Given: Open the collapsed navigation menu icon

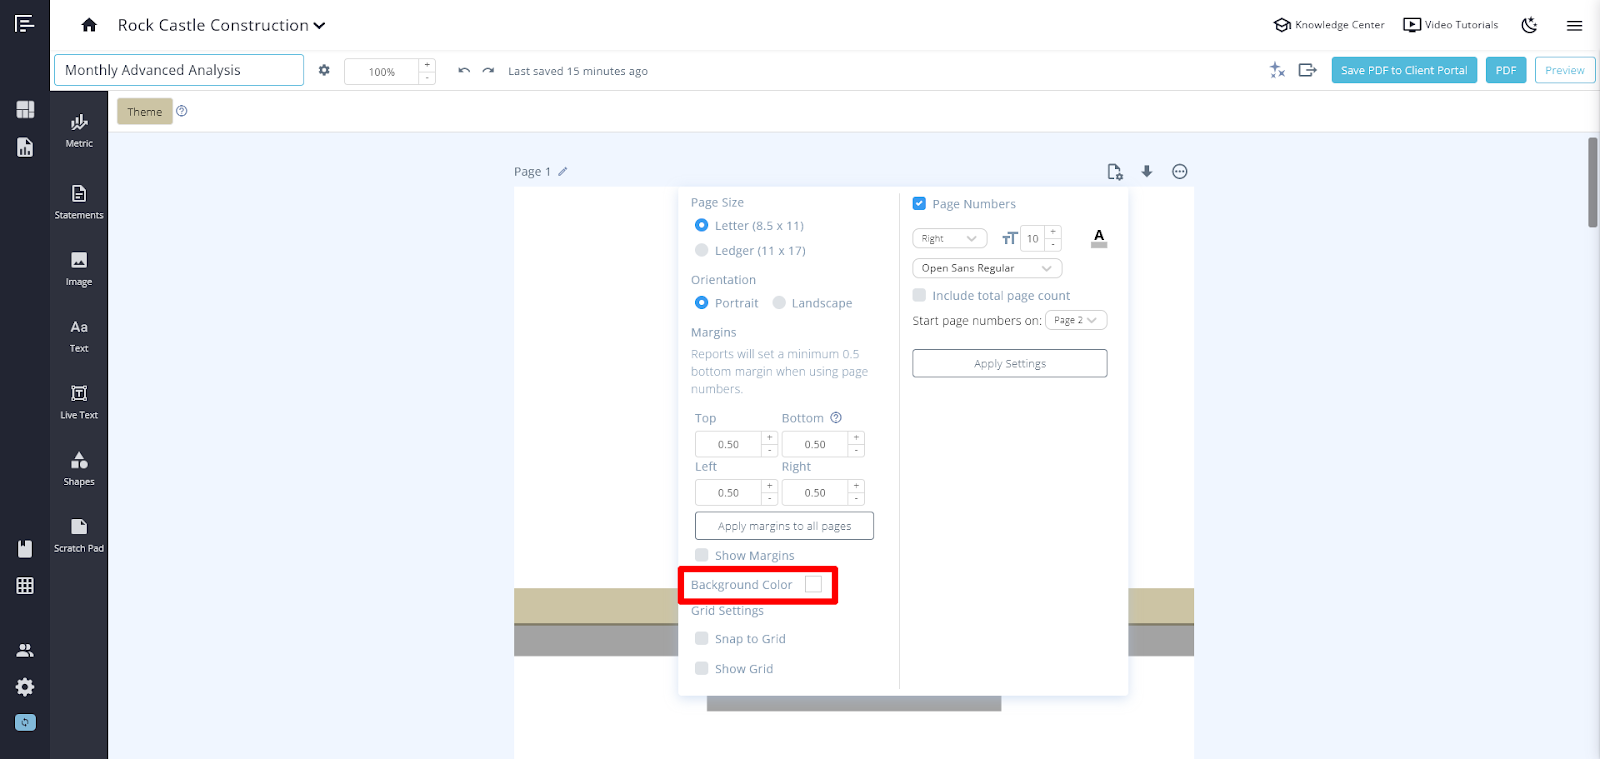Looking at the screenshot, I should (x=25, y=24).
